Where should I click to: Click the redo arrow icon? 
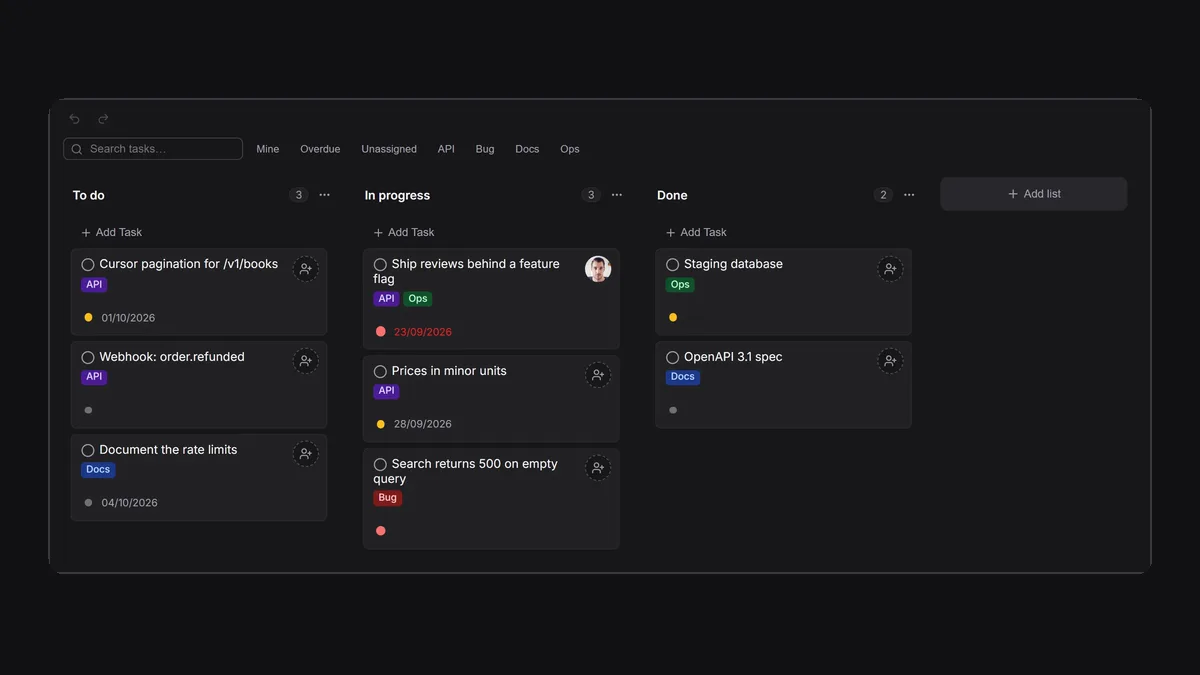click(x=103, y=119)
